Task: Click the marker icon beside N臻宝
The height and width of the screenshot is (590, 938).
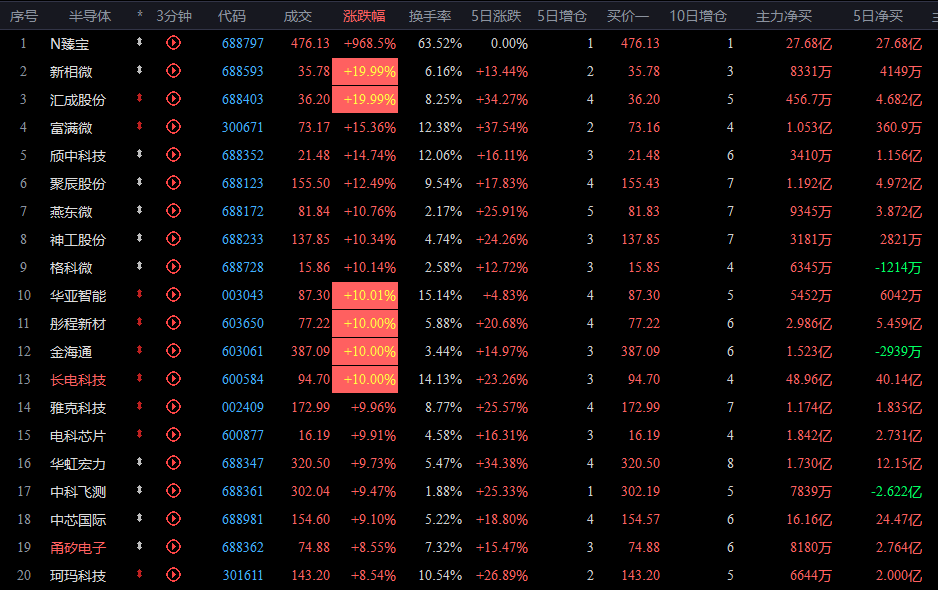Action: (139, 42)
